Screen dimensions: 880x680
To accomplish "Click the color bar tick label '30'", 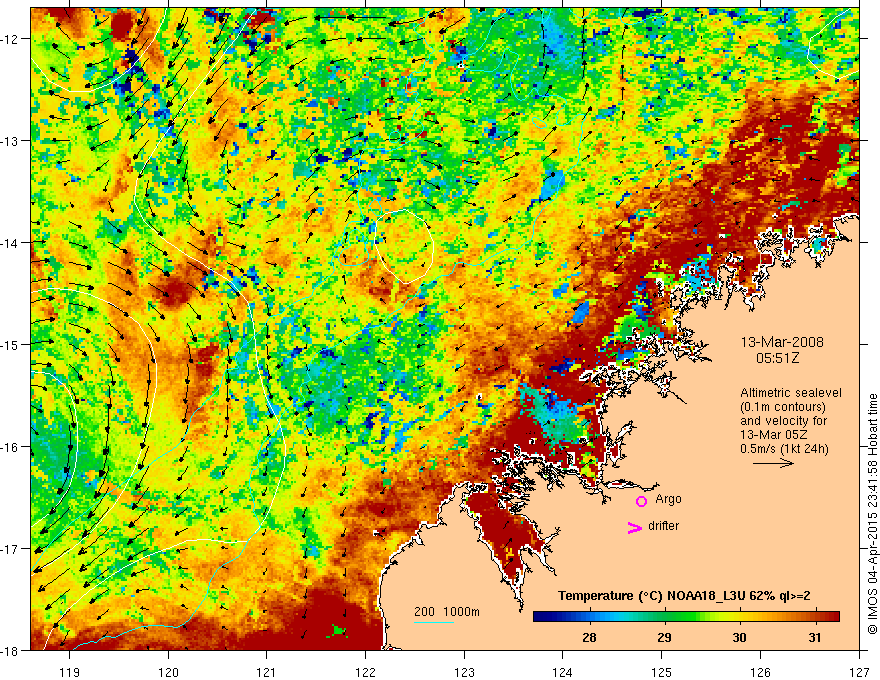I will [x=739, y=637].
